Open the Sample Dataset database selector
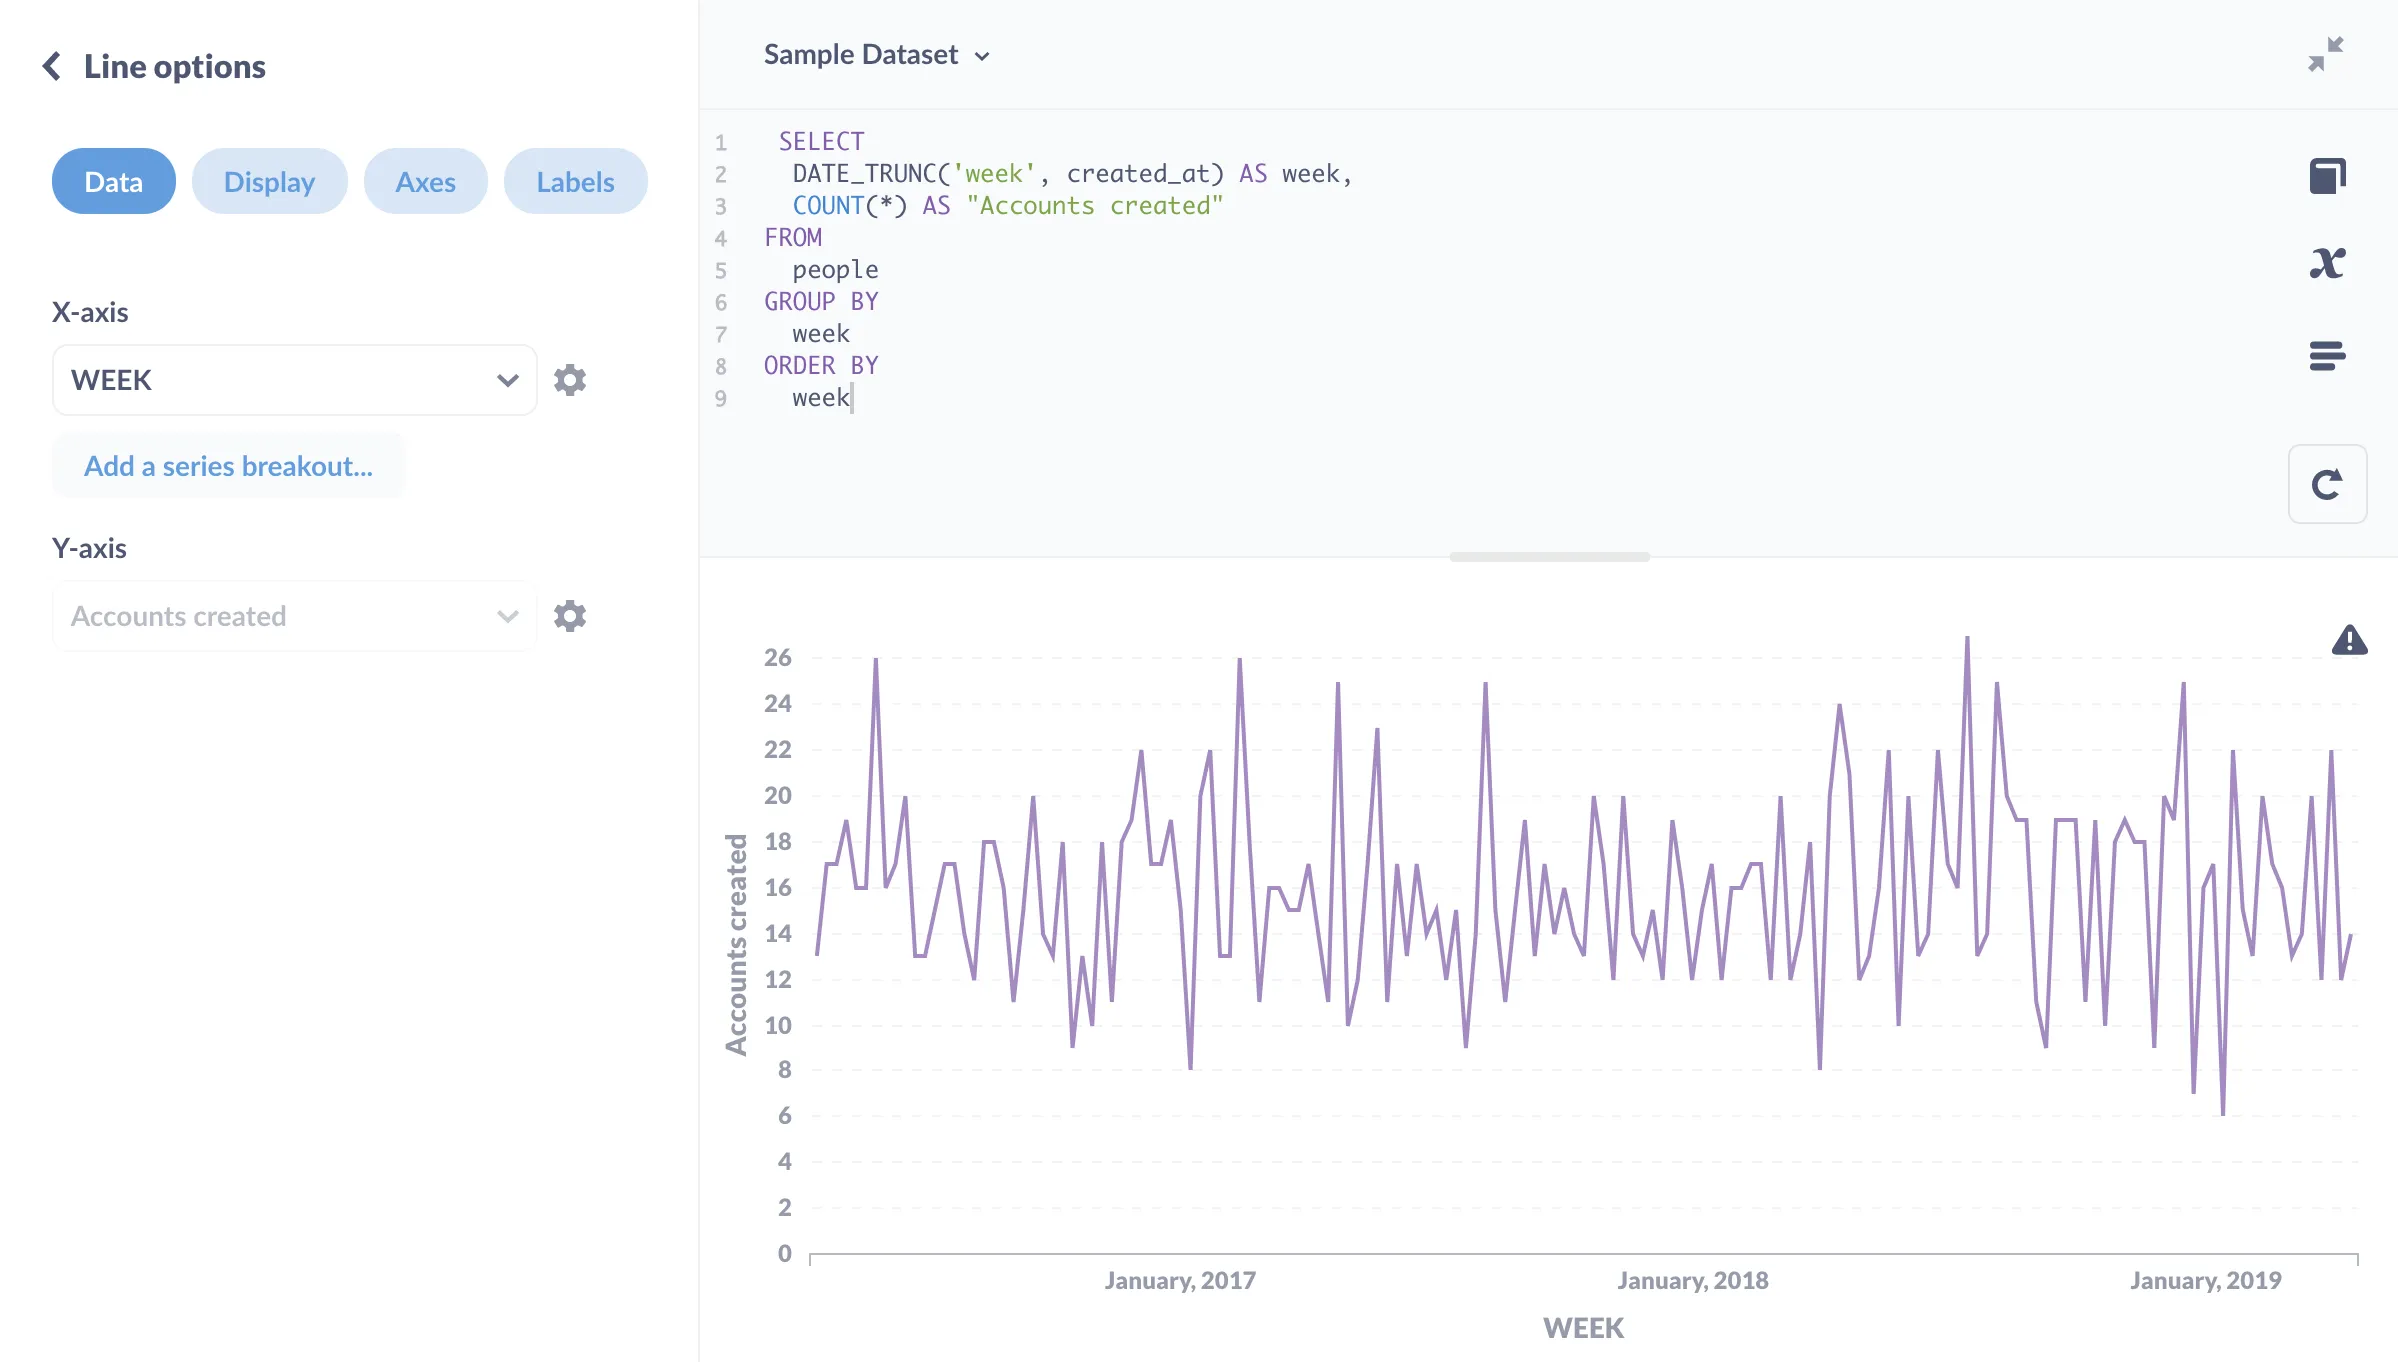 [876, 55]
